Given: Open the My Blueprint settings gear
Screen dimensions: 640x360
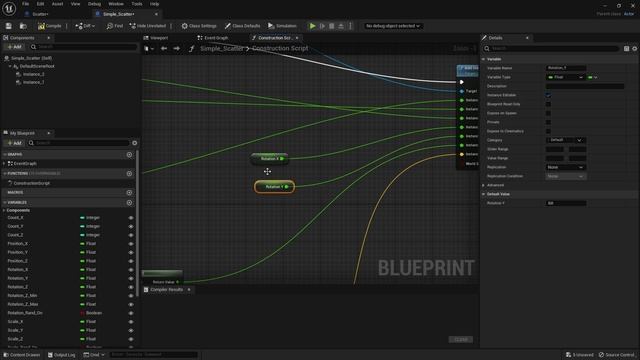Looking at the screenshot, I should 135,143.
